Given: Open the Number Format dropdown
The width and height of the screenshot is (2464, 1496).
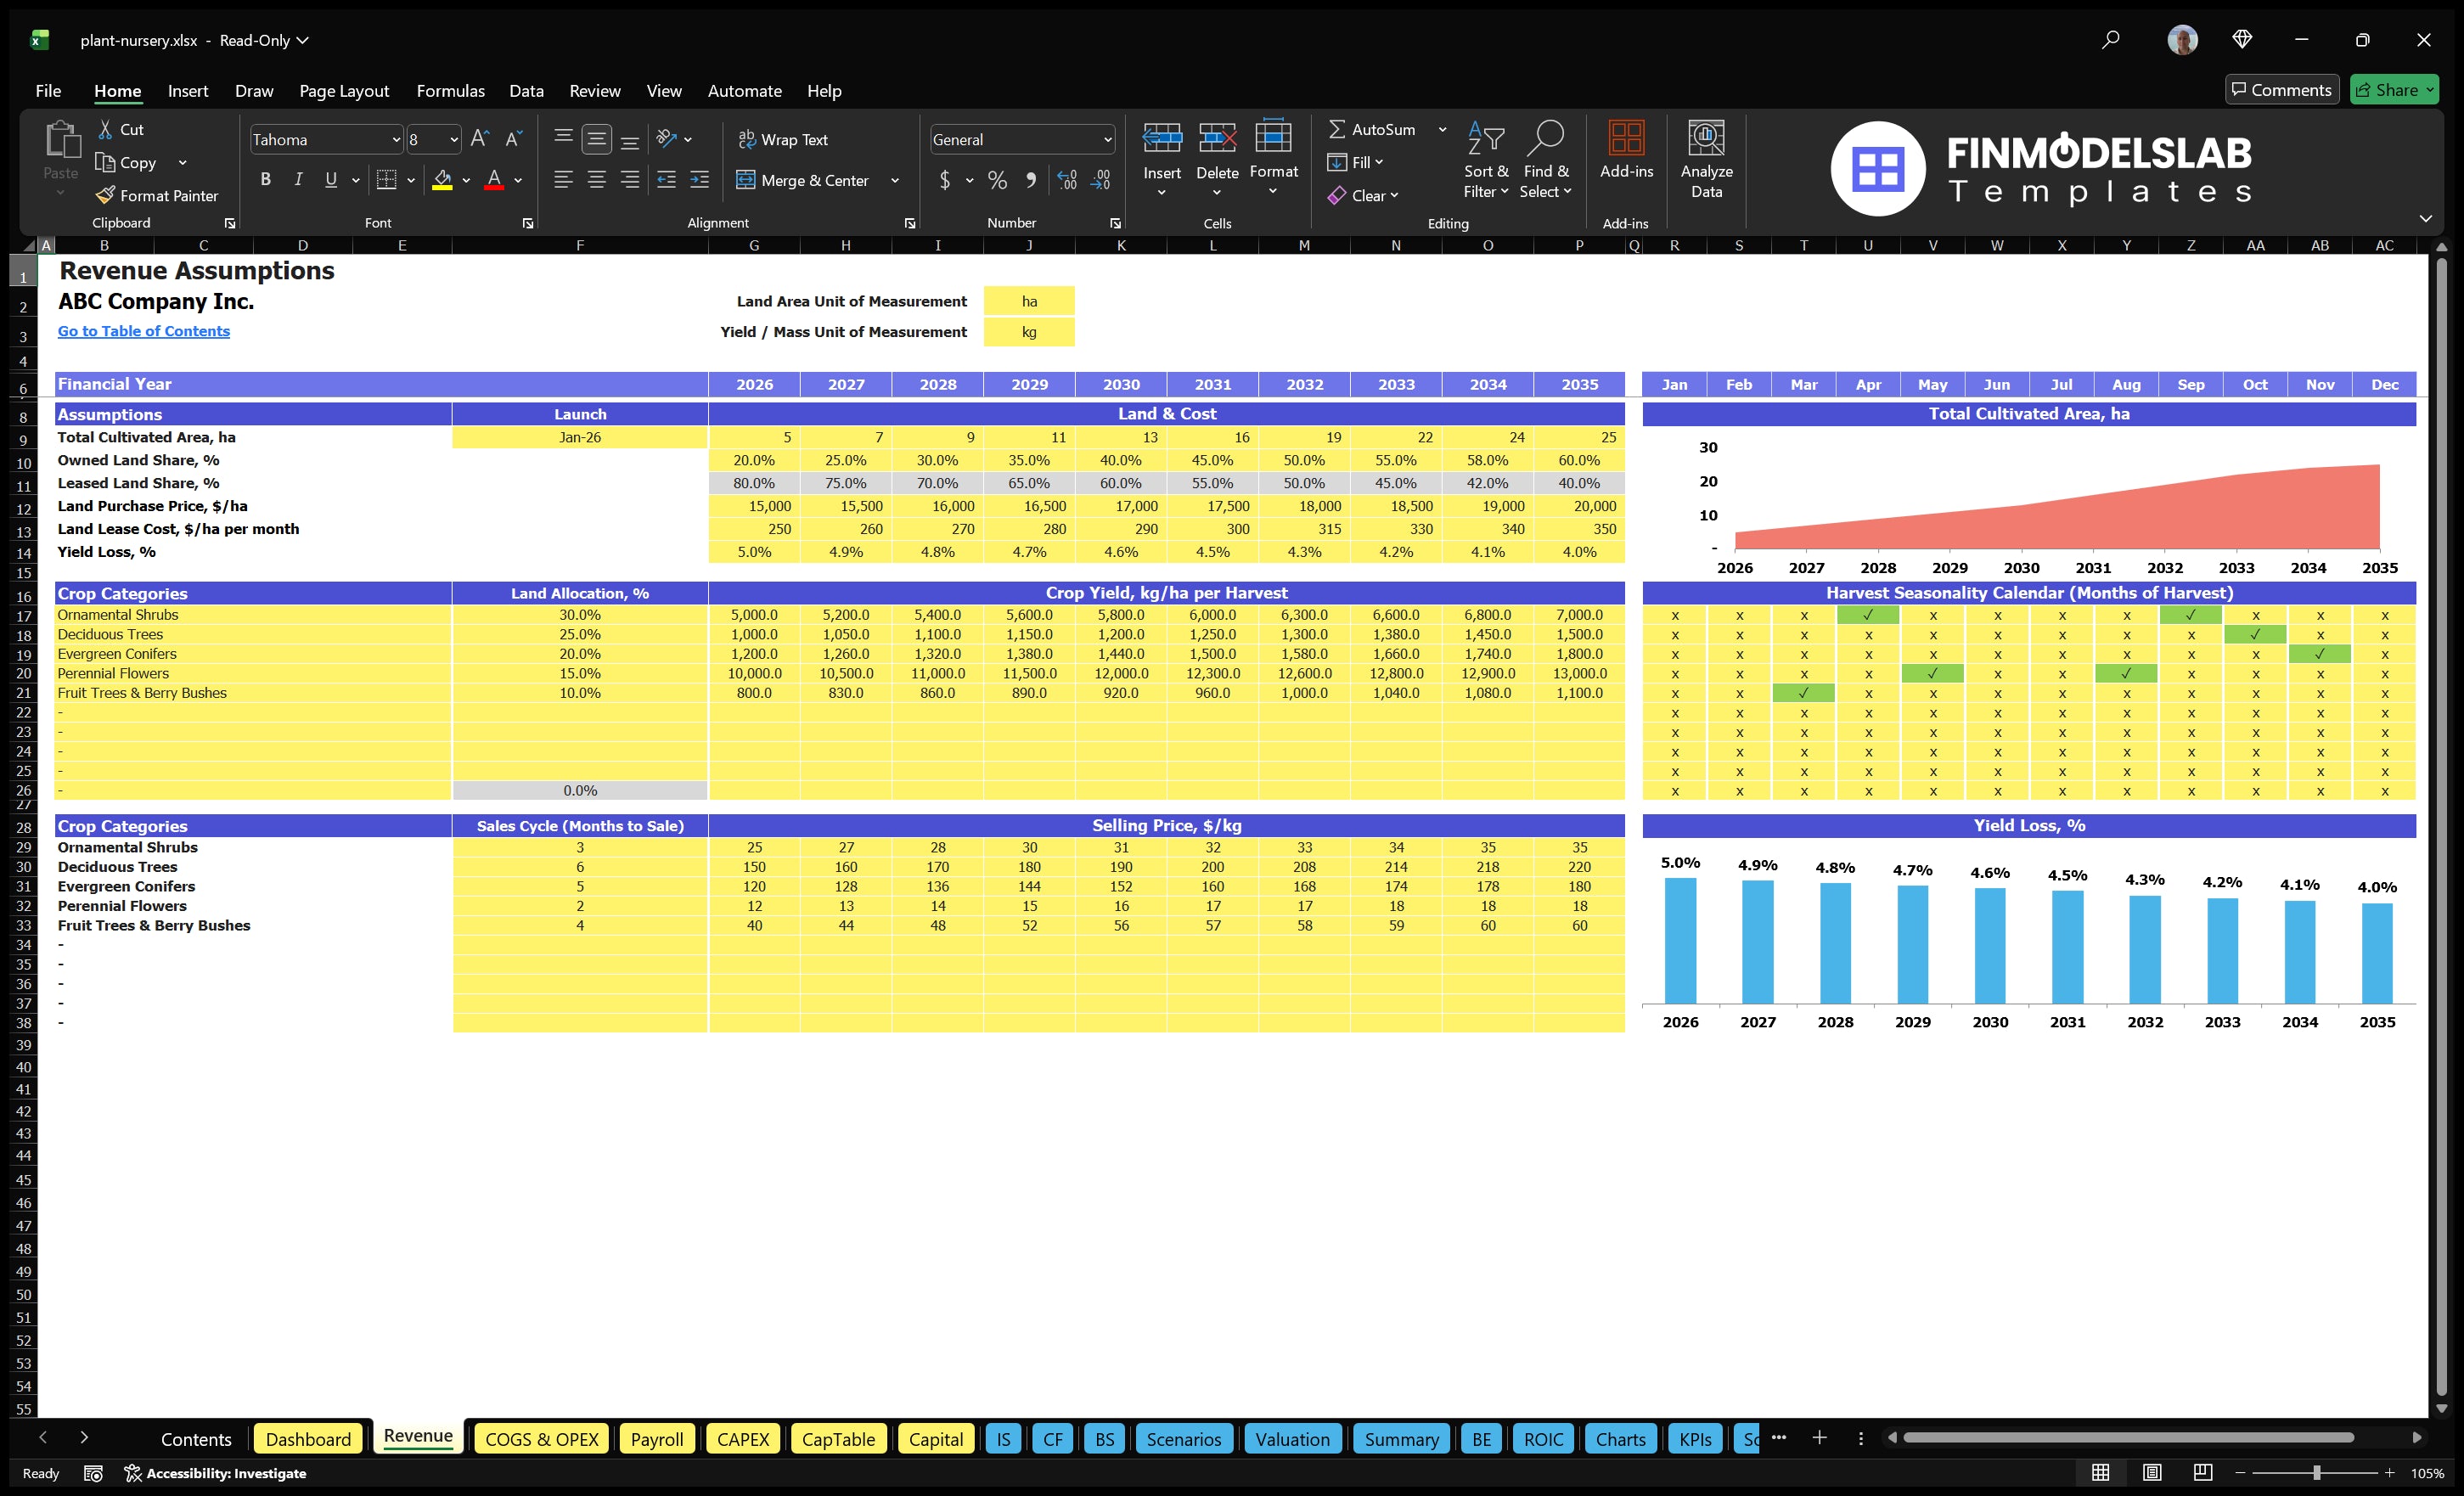Looking at the screenshot, I should 1108,139.
